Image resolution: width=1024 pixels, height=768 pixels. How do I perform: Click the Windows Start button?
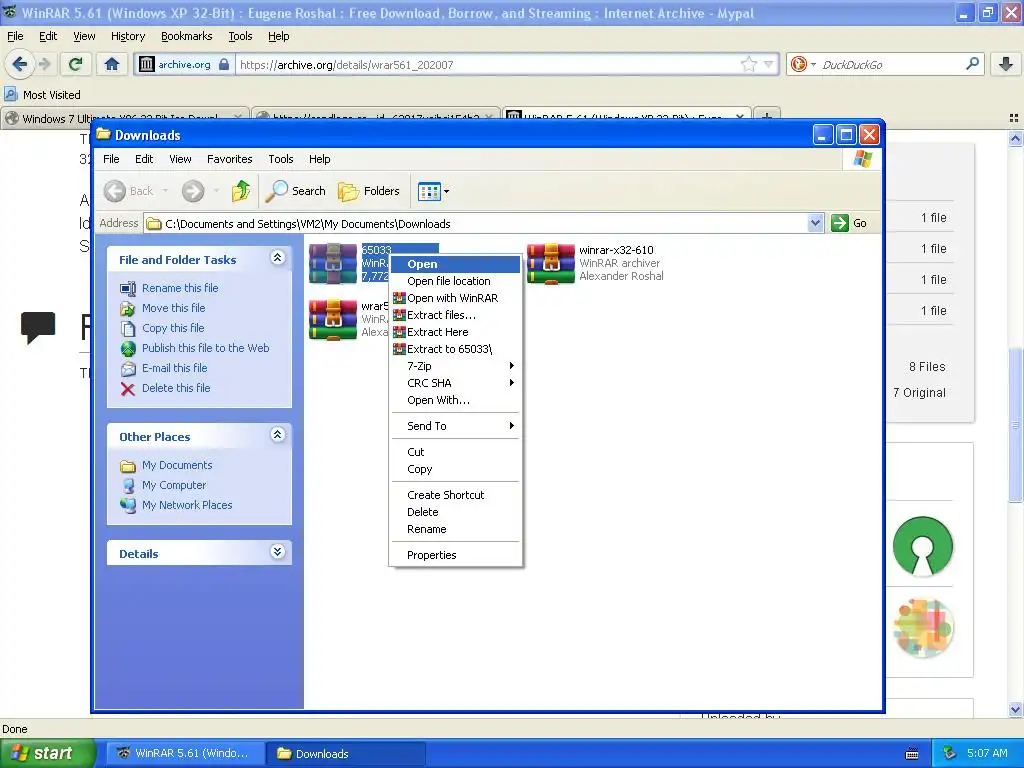[x=47, y=753]
